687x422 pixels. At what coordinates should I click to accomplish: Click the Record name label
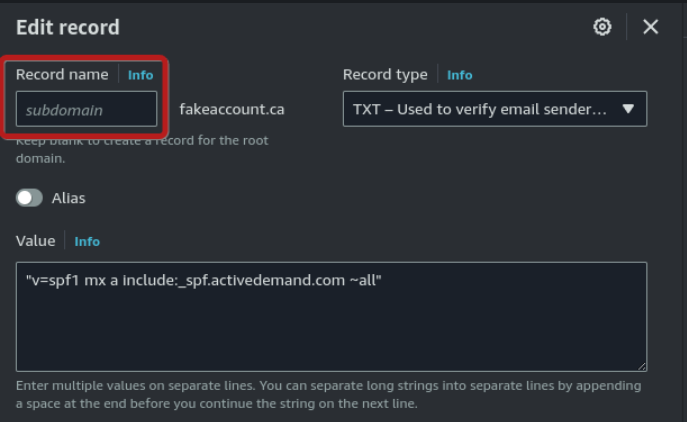click(x=62, y=74)
